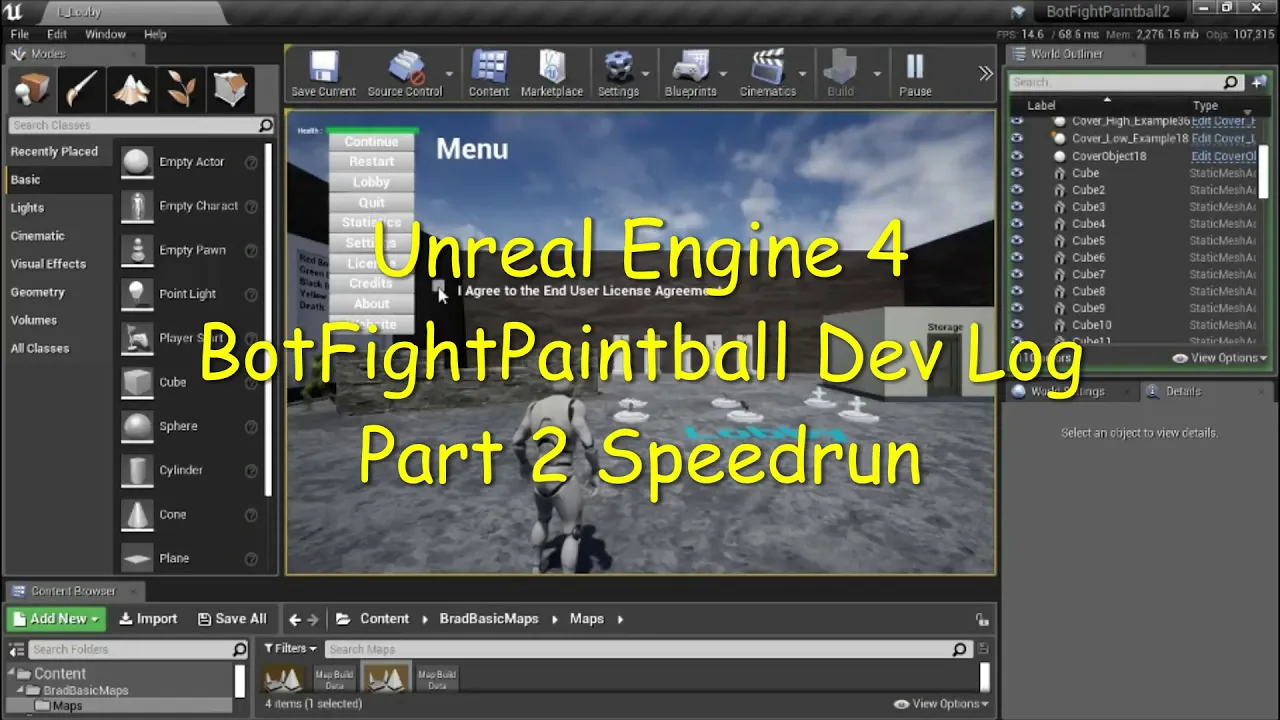1280x720 pixels.
Task: Select the Geometry Editing mode icon
Action: tap(231, 90)
